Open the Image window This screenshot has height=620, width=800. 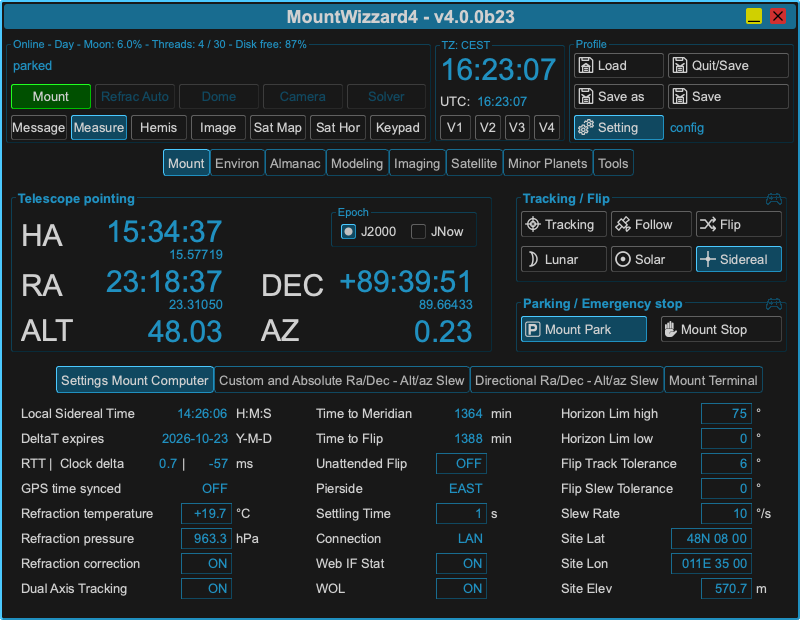pos(218,128)
